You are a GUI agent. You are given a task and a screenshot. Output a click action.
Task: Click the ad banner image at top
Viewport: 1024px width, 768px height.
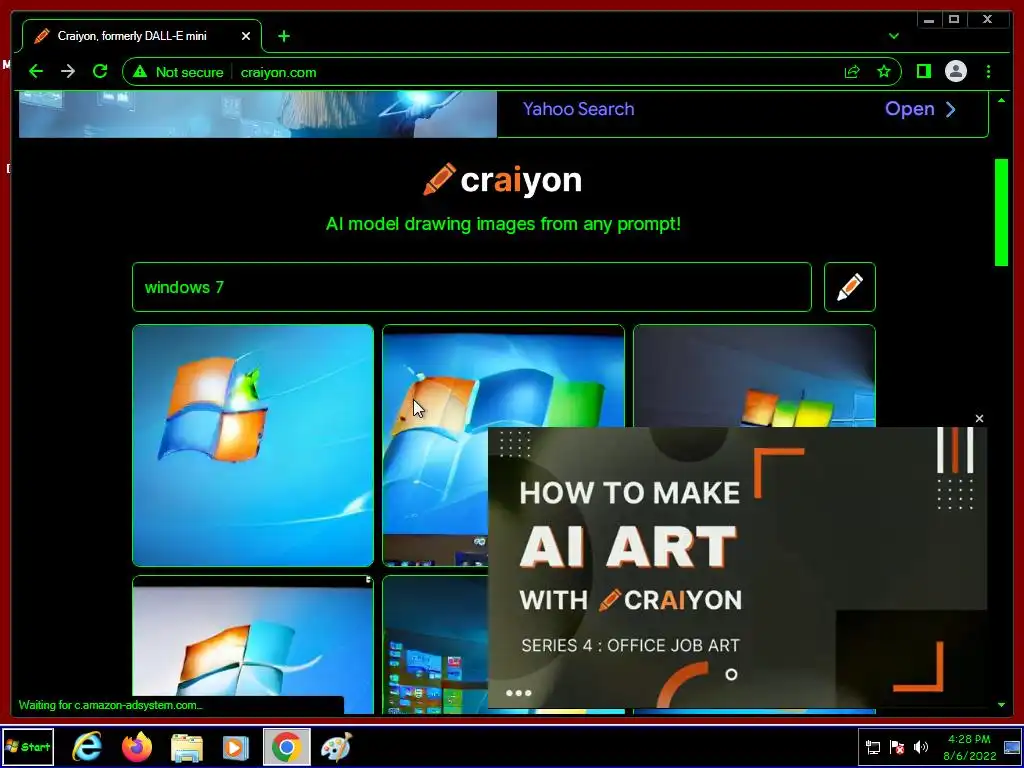(258, 114)
